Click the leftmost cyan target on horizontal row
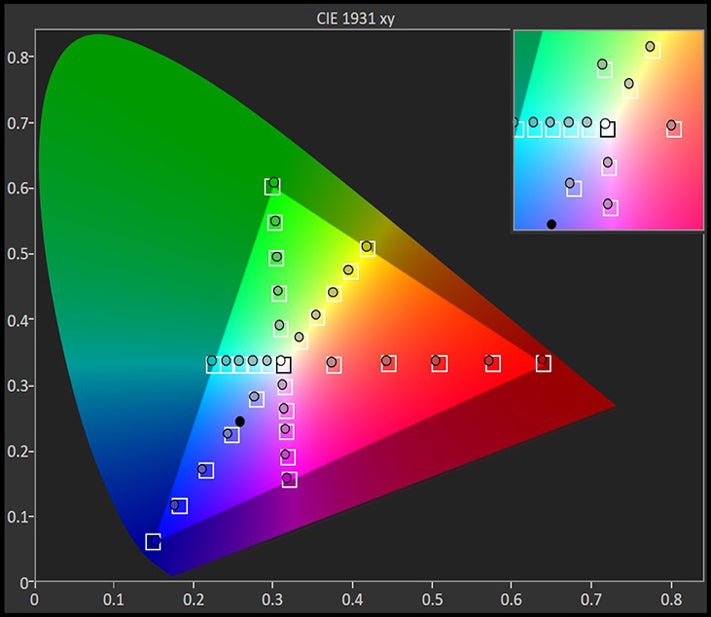The image size is (711, 617). point(213,364)
